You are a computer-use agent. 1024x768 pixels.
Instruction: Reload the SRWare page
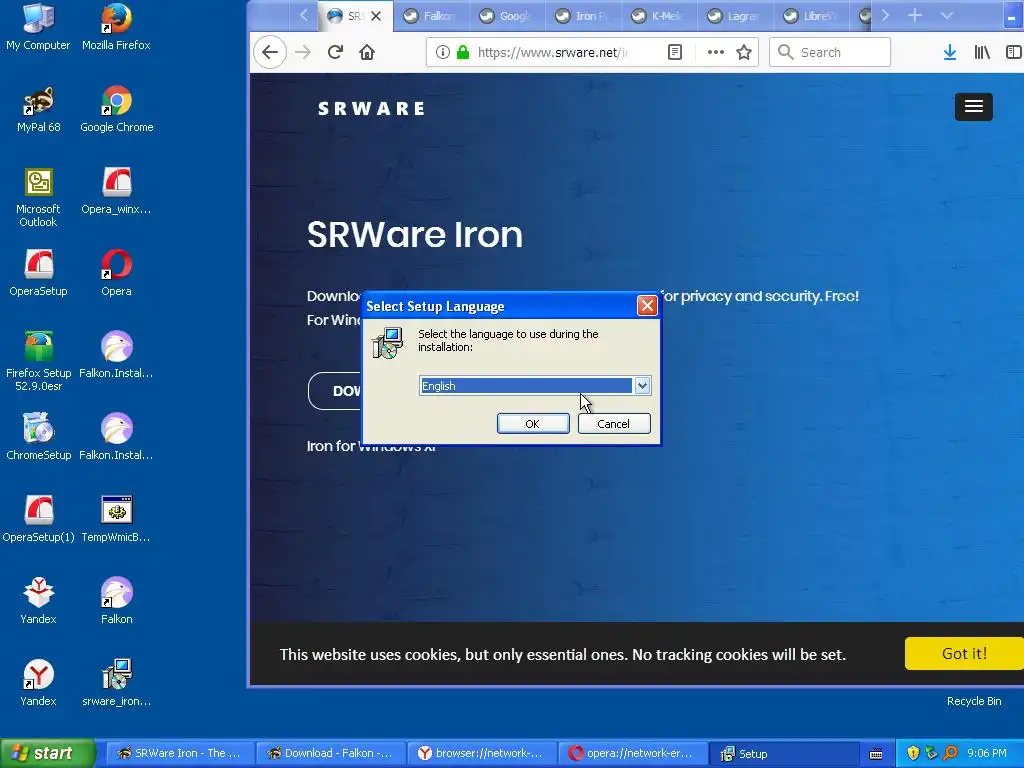coord(336,52)
